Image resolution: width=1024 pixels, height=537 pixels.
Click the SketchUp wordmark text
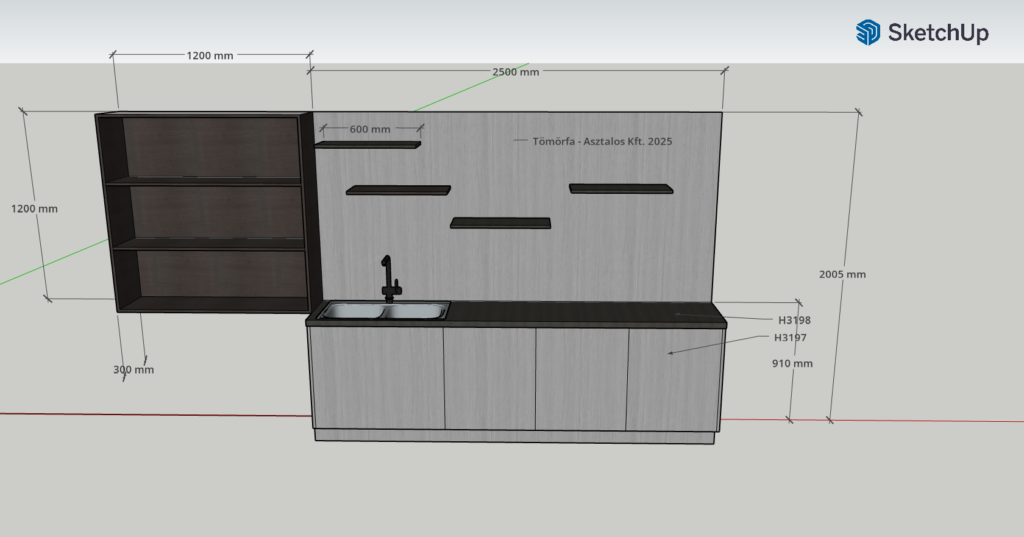coord(938,33)
